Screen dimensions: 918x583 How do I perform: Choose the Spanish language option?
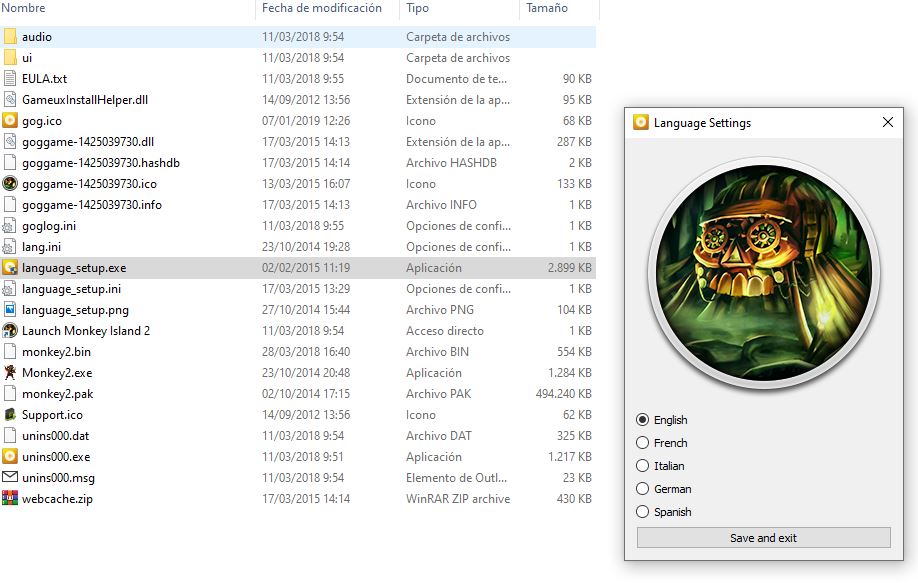point(642,512)
